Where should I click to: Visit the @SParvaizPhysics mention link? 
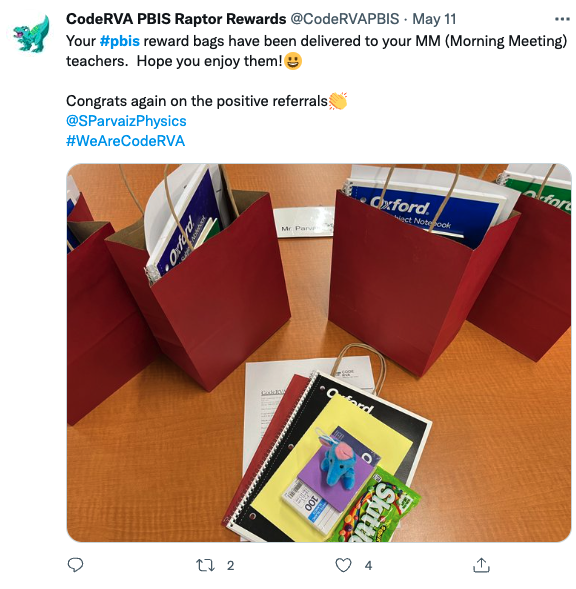tap(126, 121)
